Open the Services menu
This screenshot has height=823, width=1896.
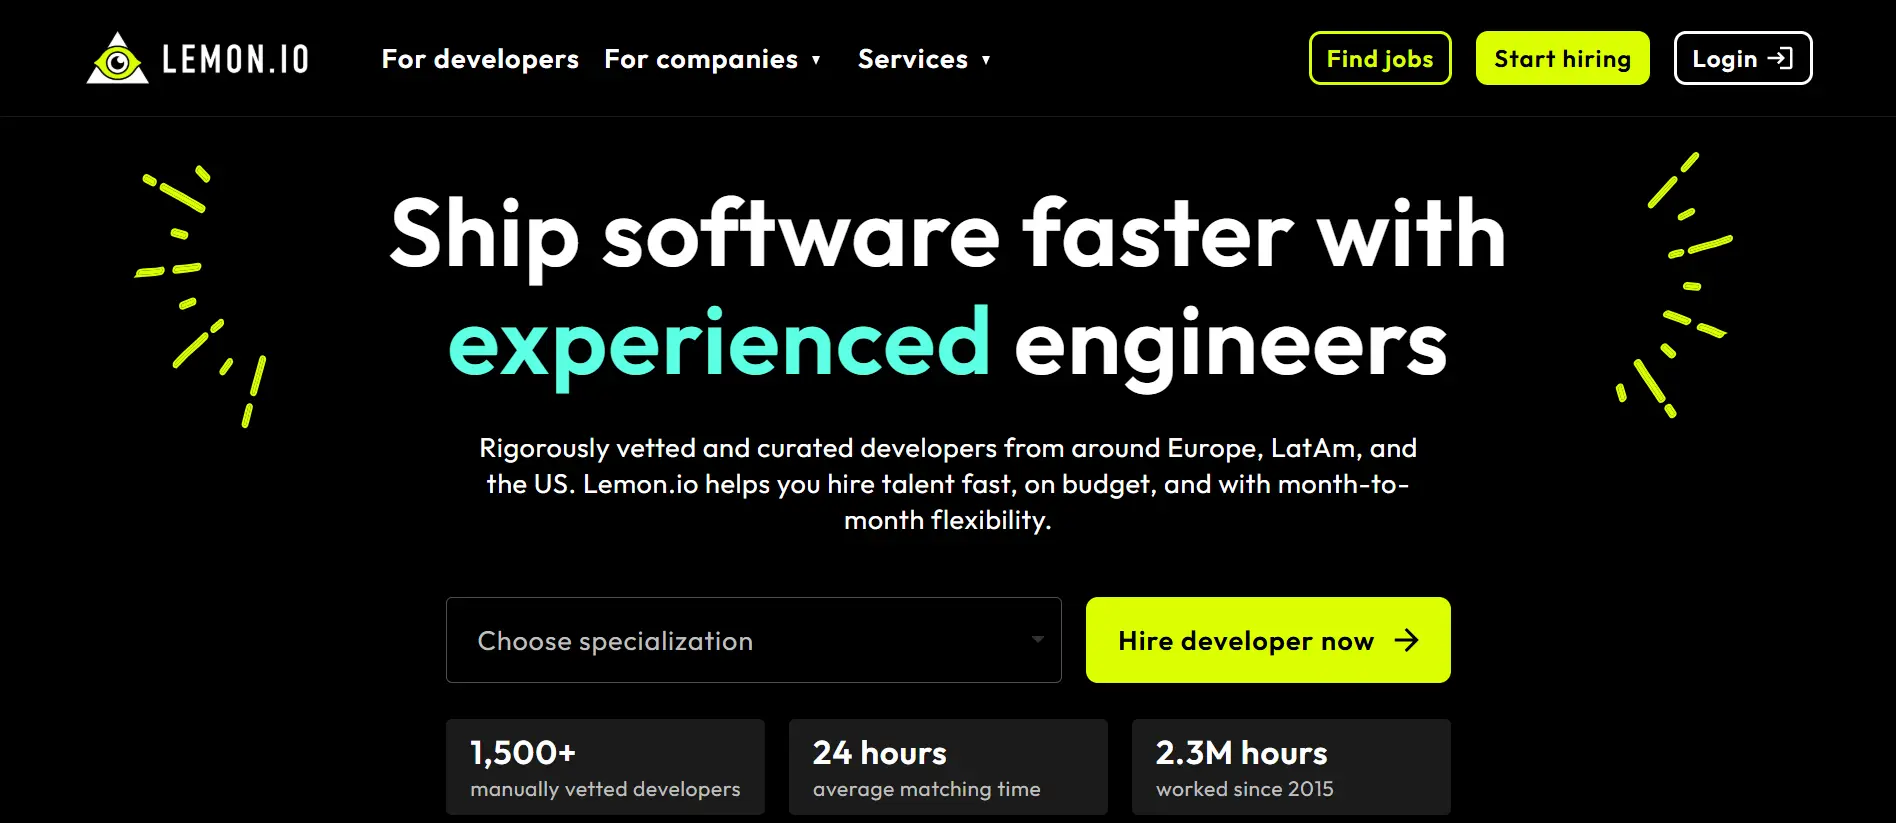tap(913, 59)
